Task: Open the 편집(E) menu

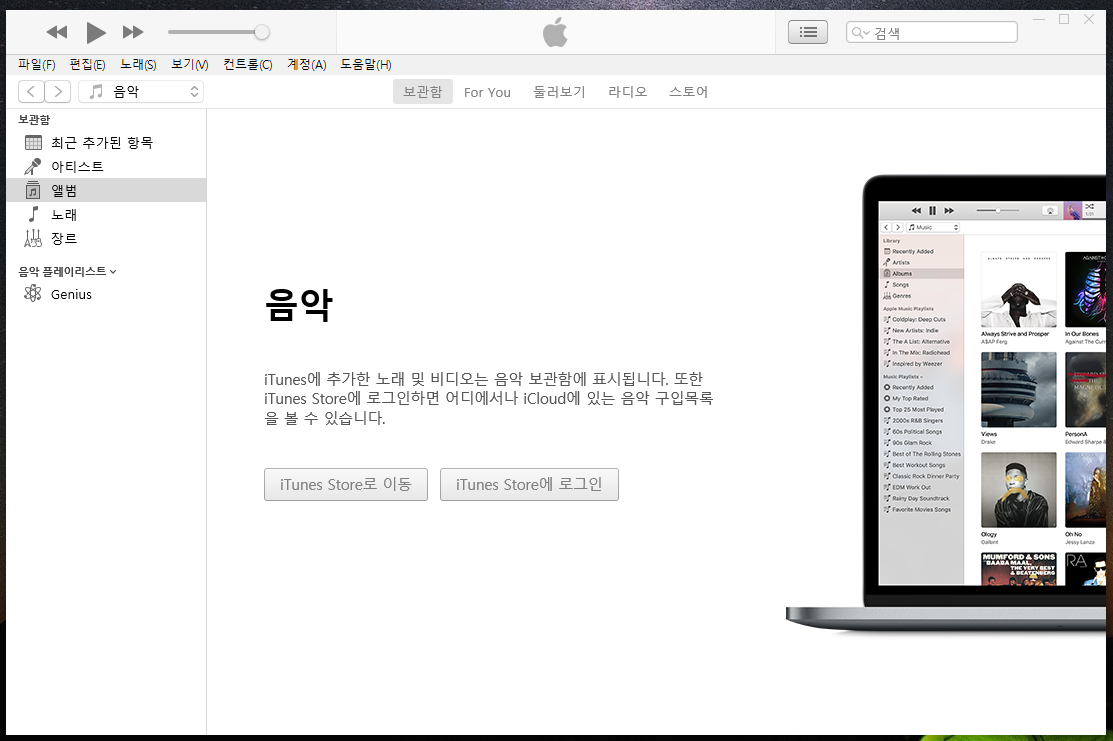Action: [87, 65]
